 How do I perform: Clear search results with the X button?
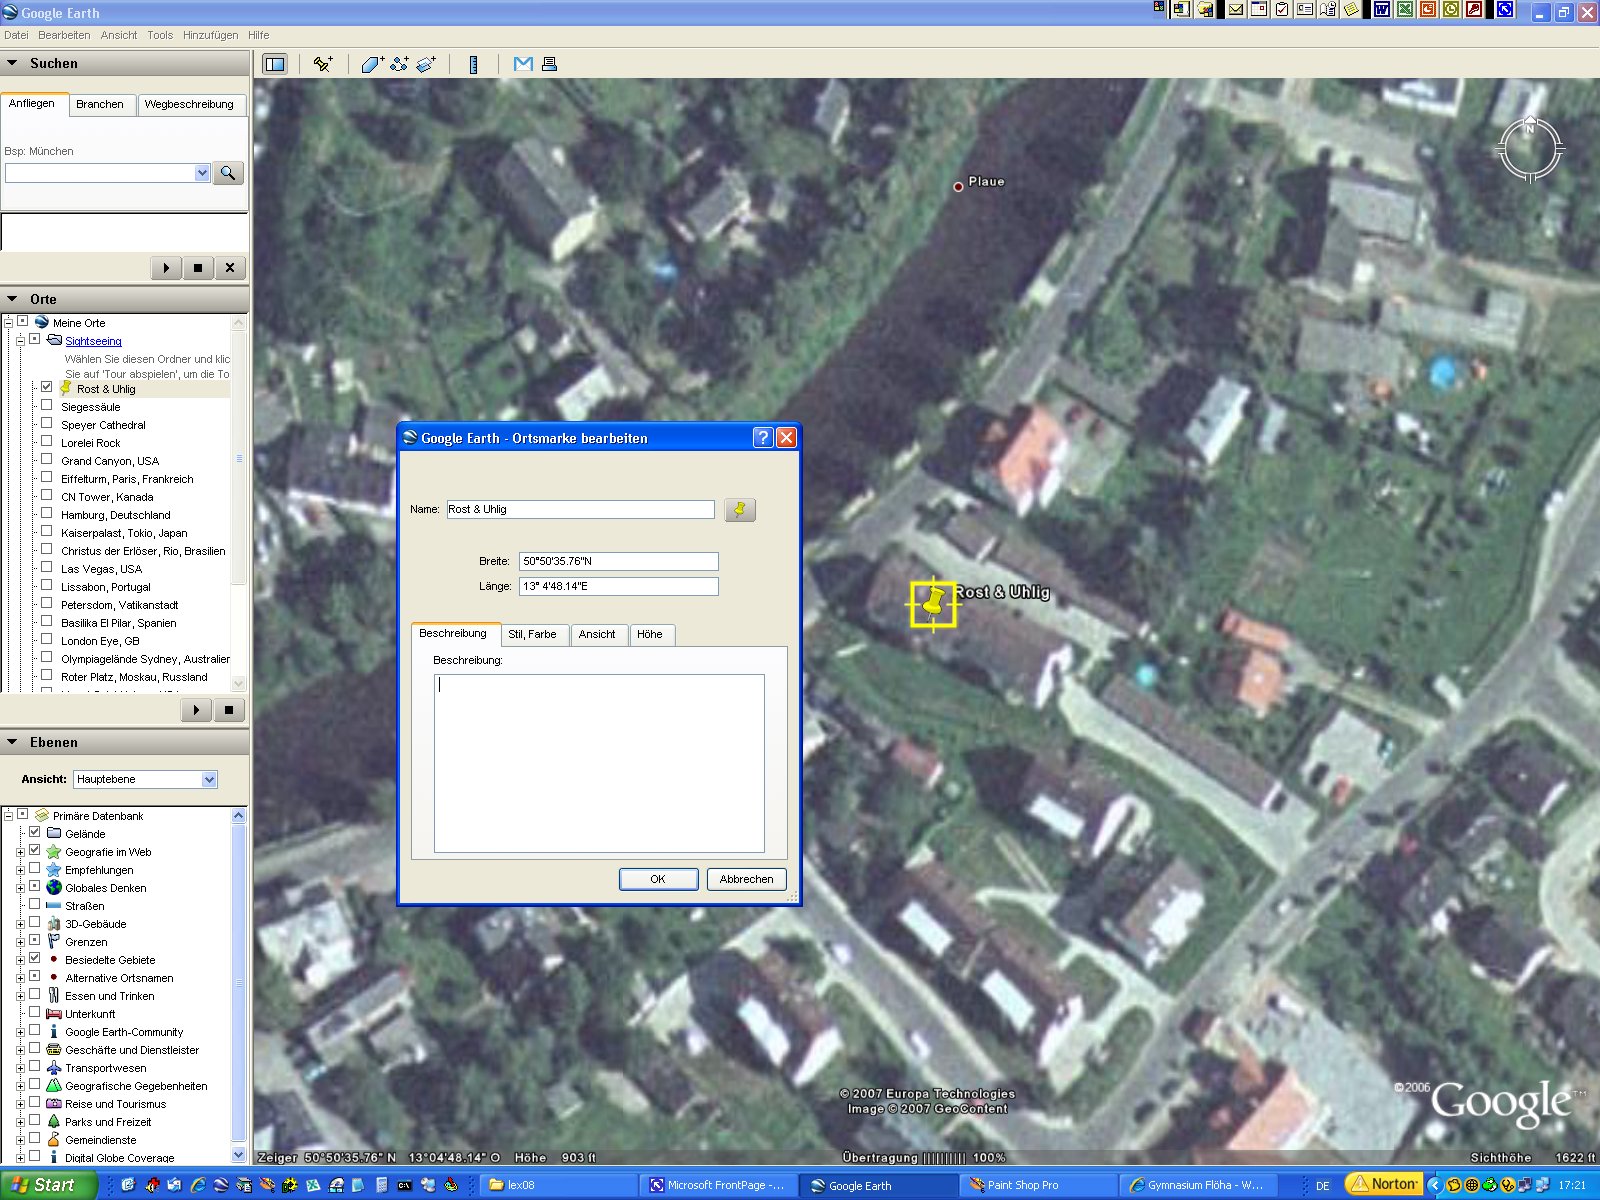pyautogui.click(x=230, y=268)
